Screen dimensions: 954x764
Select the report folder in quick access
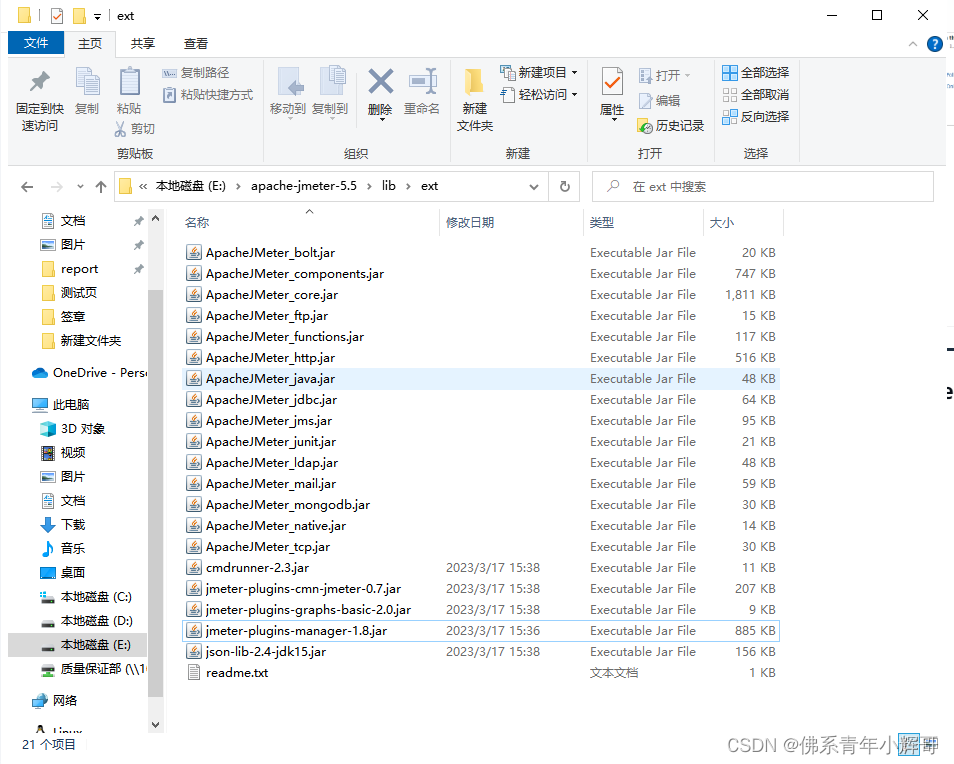[x=69, y=269]
